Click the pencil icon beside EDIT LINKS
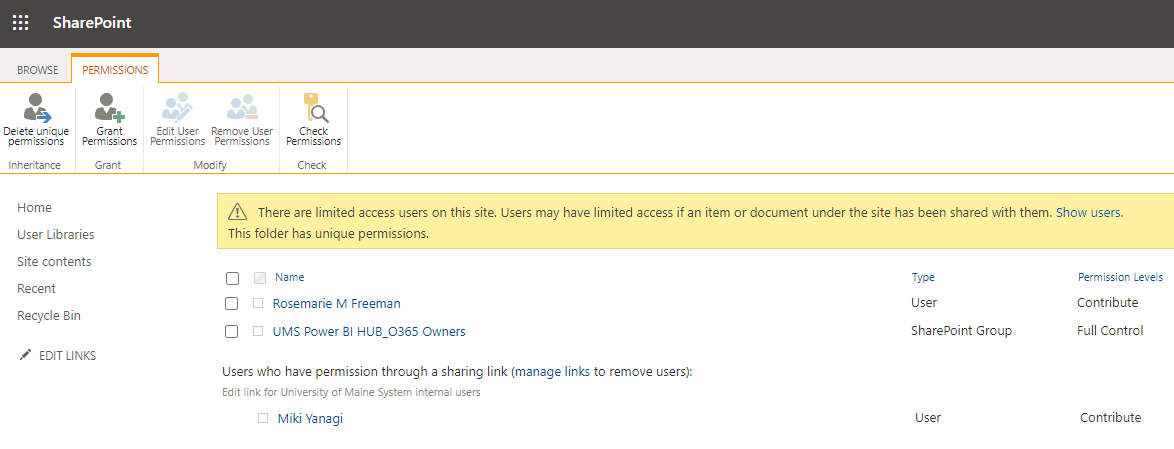Image resolution: width=1174 pixels, height=449 pixels. (x=25, y=355)
